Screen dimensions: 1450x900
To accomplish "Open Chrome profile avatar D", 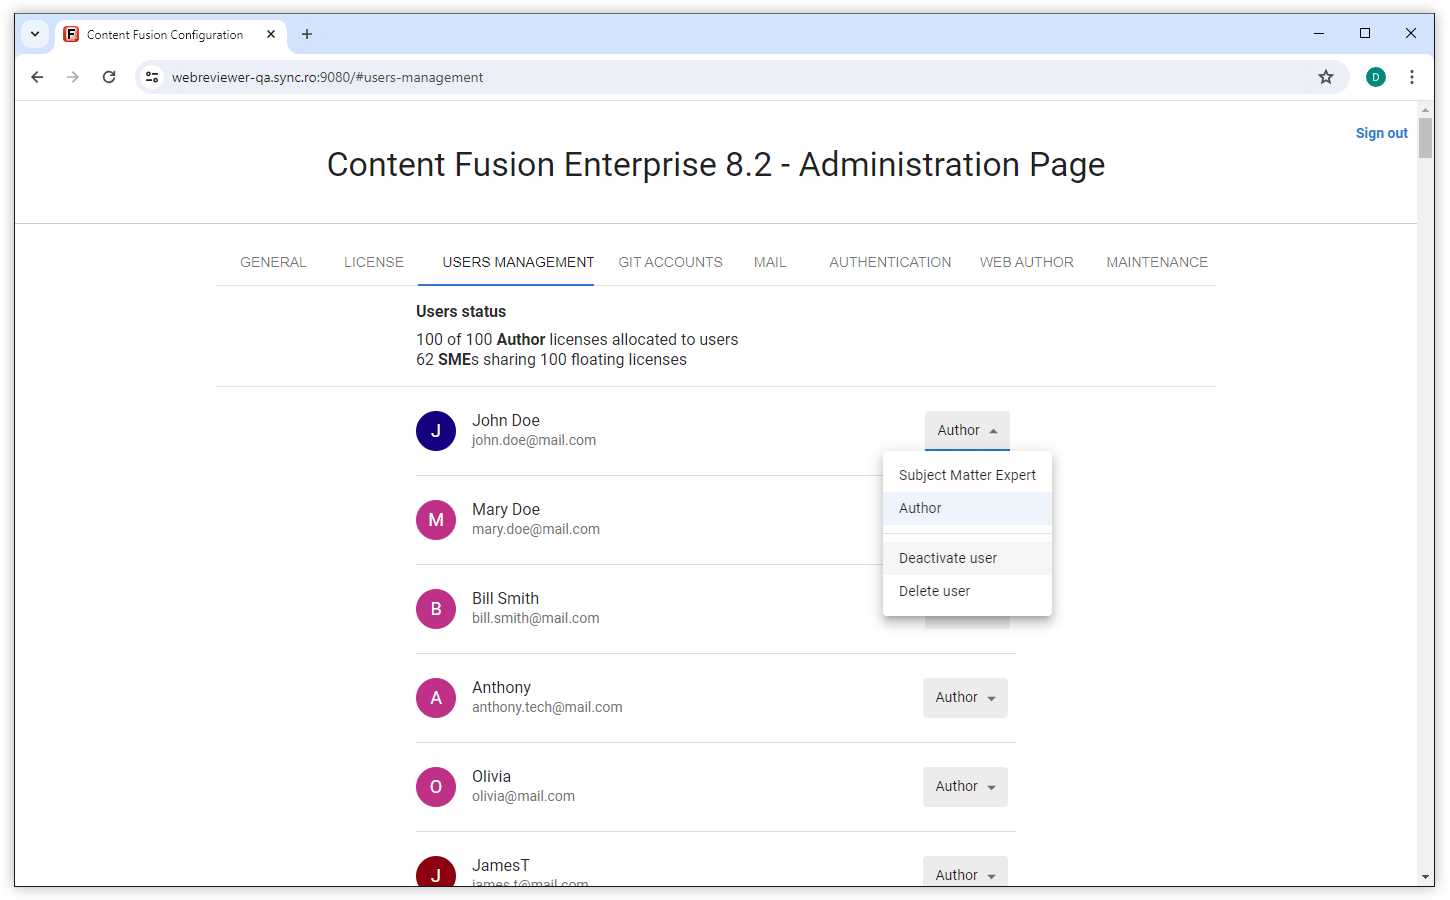I will pyautogui.click(x=1376, y=77).
